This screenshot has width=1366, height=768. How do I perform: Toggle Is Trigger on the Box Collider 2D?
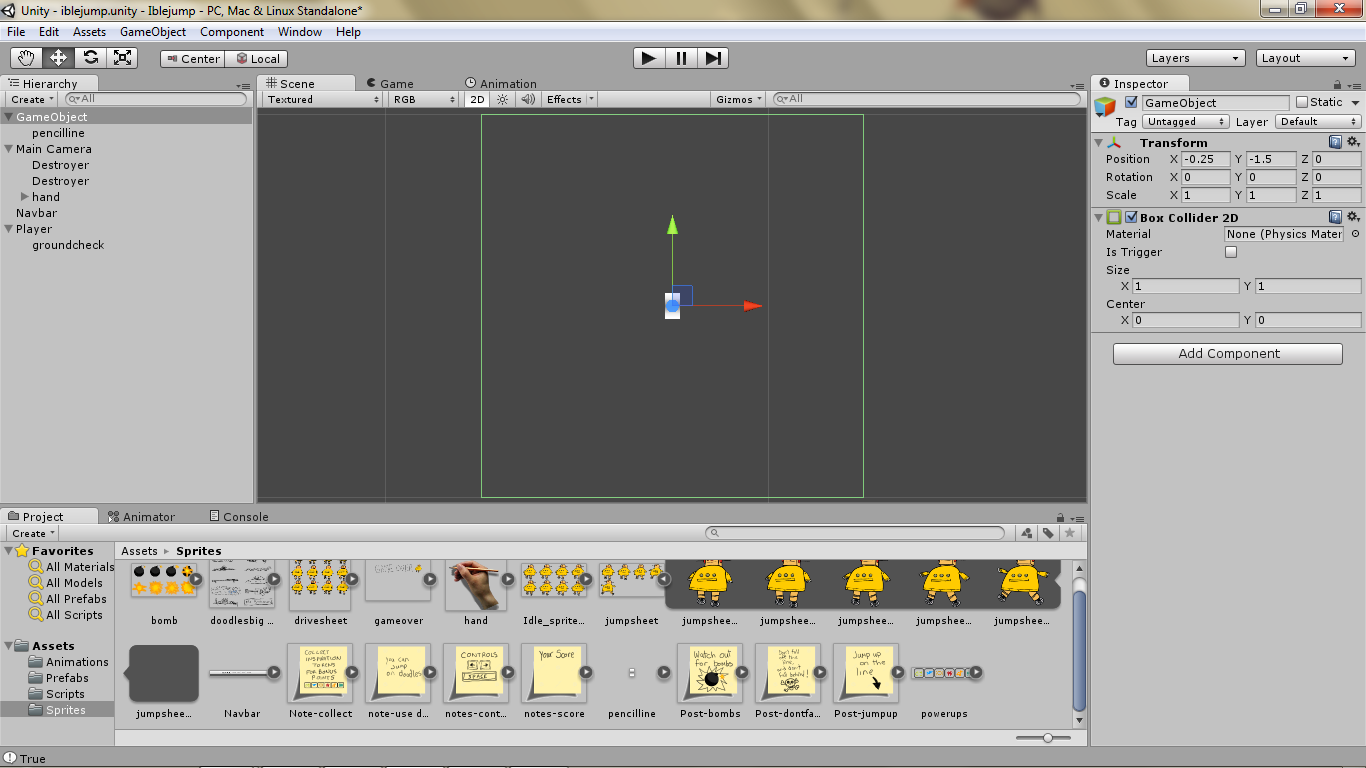1231,252
